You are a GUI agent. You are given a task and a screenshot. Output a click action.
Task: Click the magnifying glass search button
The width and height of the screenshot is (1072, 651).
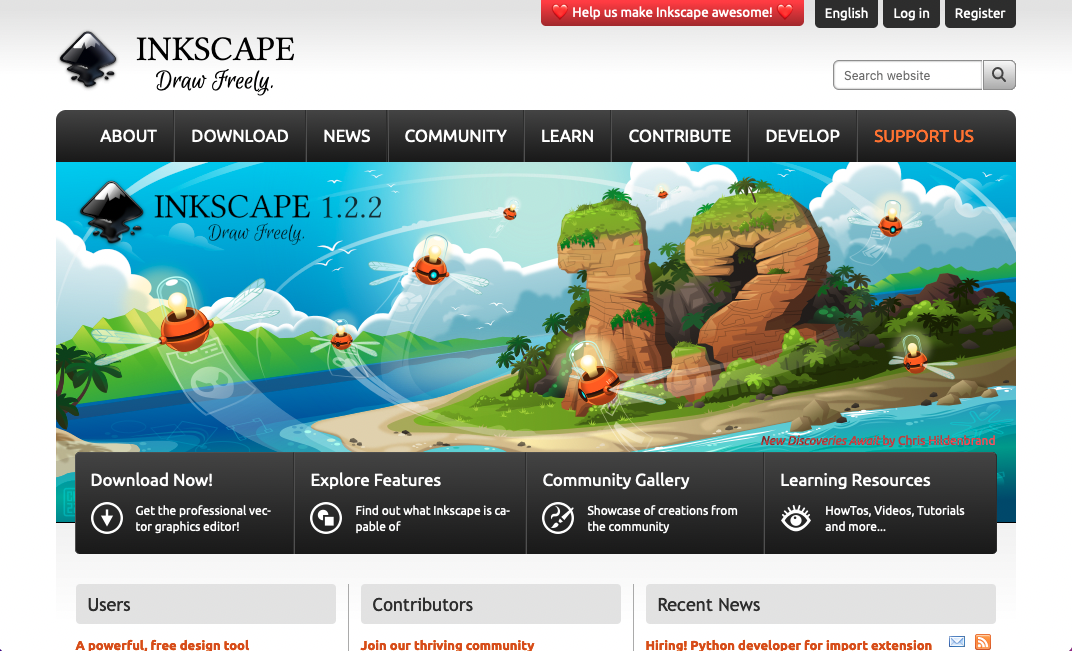click(999, 75)
